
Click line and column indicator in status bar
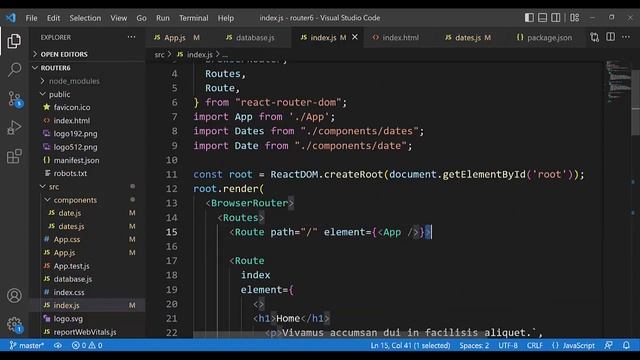pyautogui.click(x=410, y=345)
